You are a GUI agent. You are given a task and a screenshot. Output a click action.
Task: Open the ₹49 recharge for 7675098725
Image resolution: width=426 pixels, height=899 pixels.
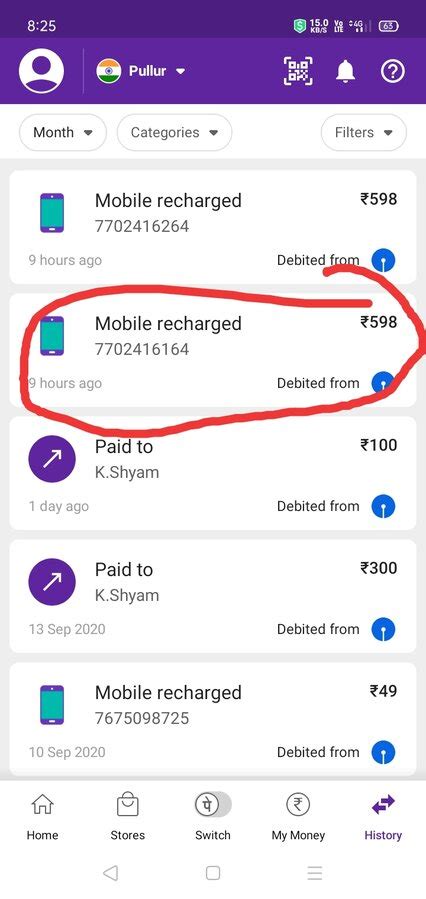click(x=213, y=720)
